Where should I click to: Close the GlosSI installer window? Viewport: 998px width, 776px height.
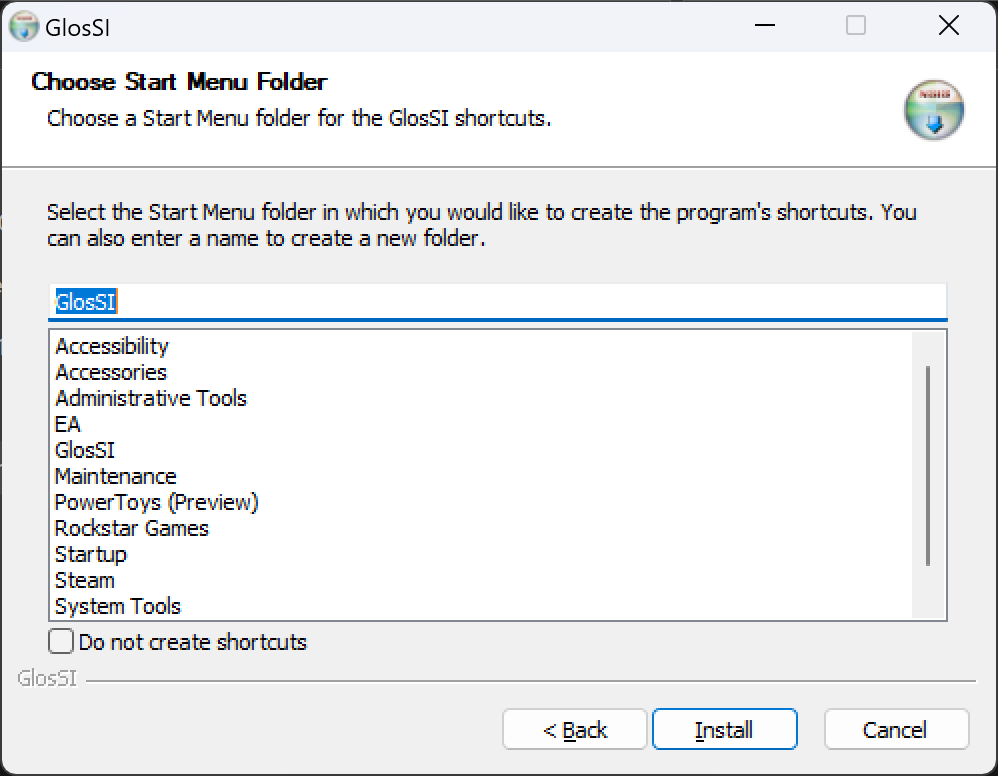948,25
